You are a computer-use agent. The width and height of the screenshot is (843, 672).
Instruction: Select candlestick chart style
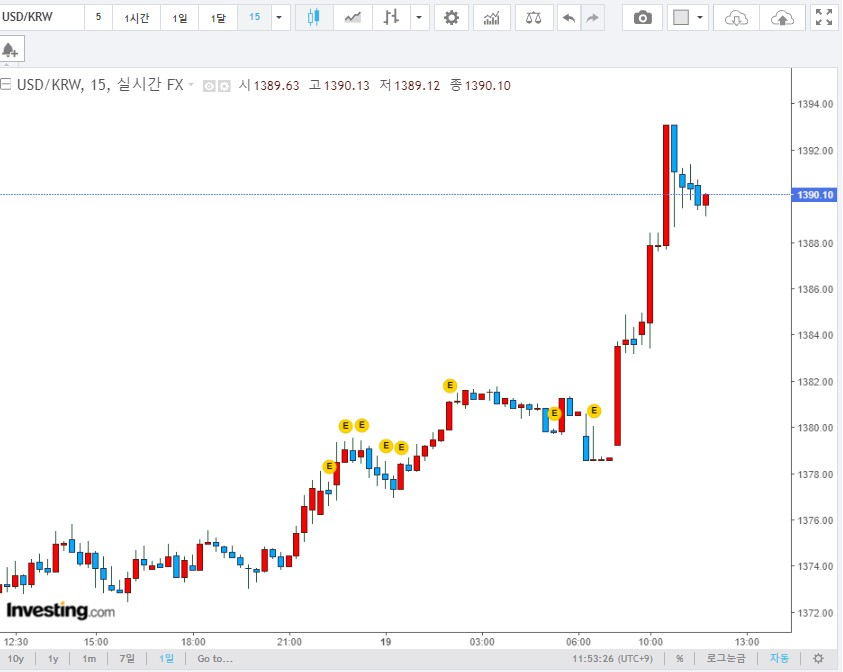point(314,18)
